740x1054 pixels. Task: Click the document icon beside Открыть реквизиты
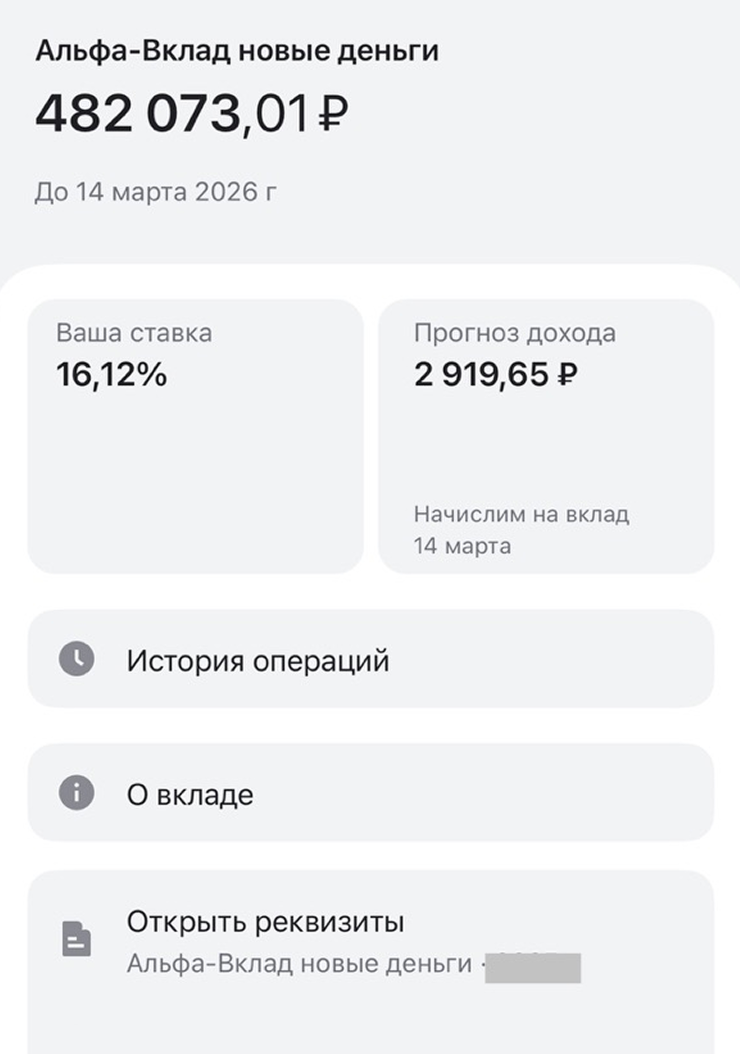[x=76, y=939]
